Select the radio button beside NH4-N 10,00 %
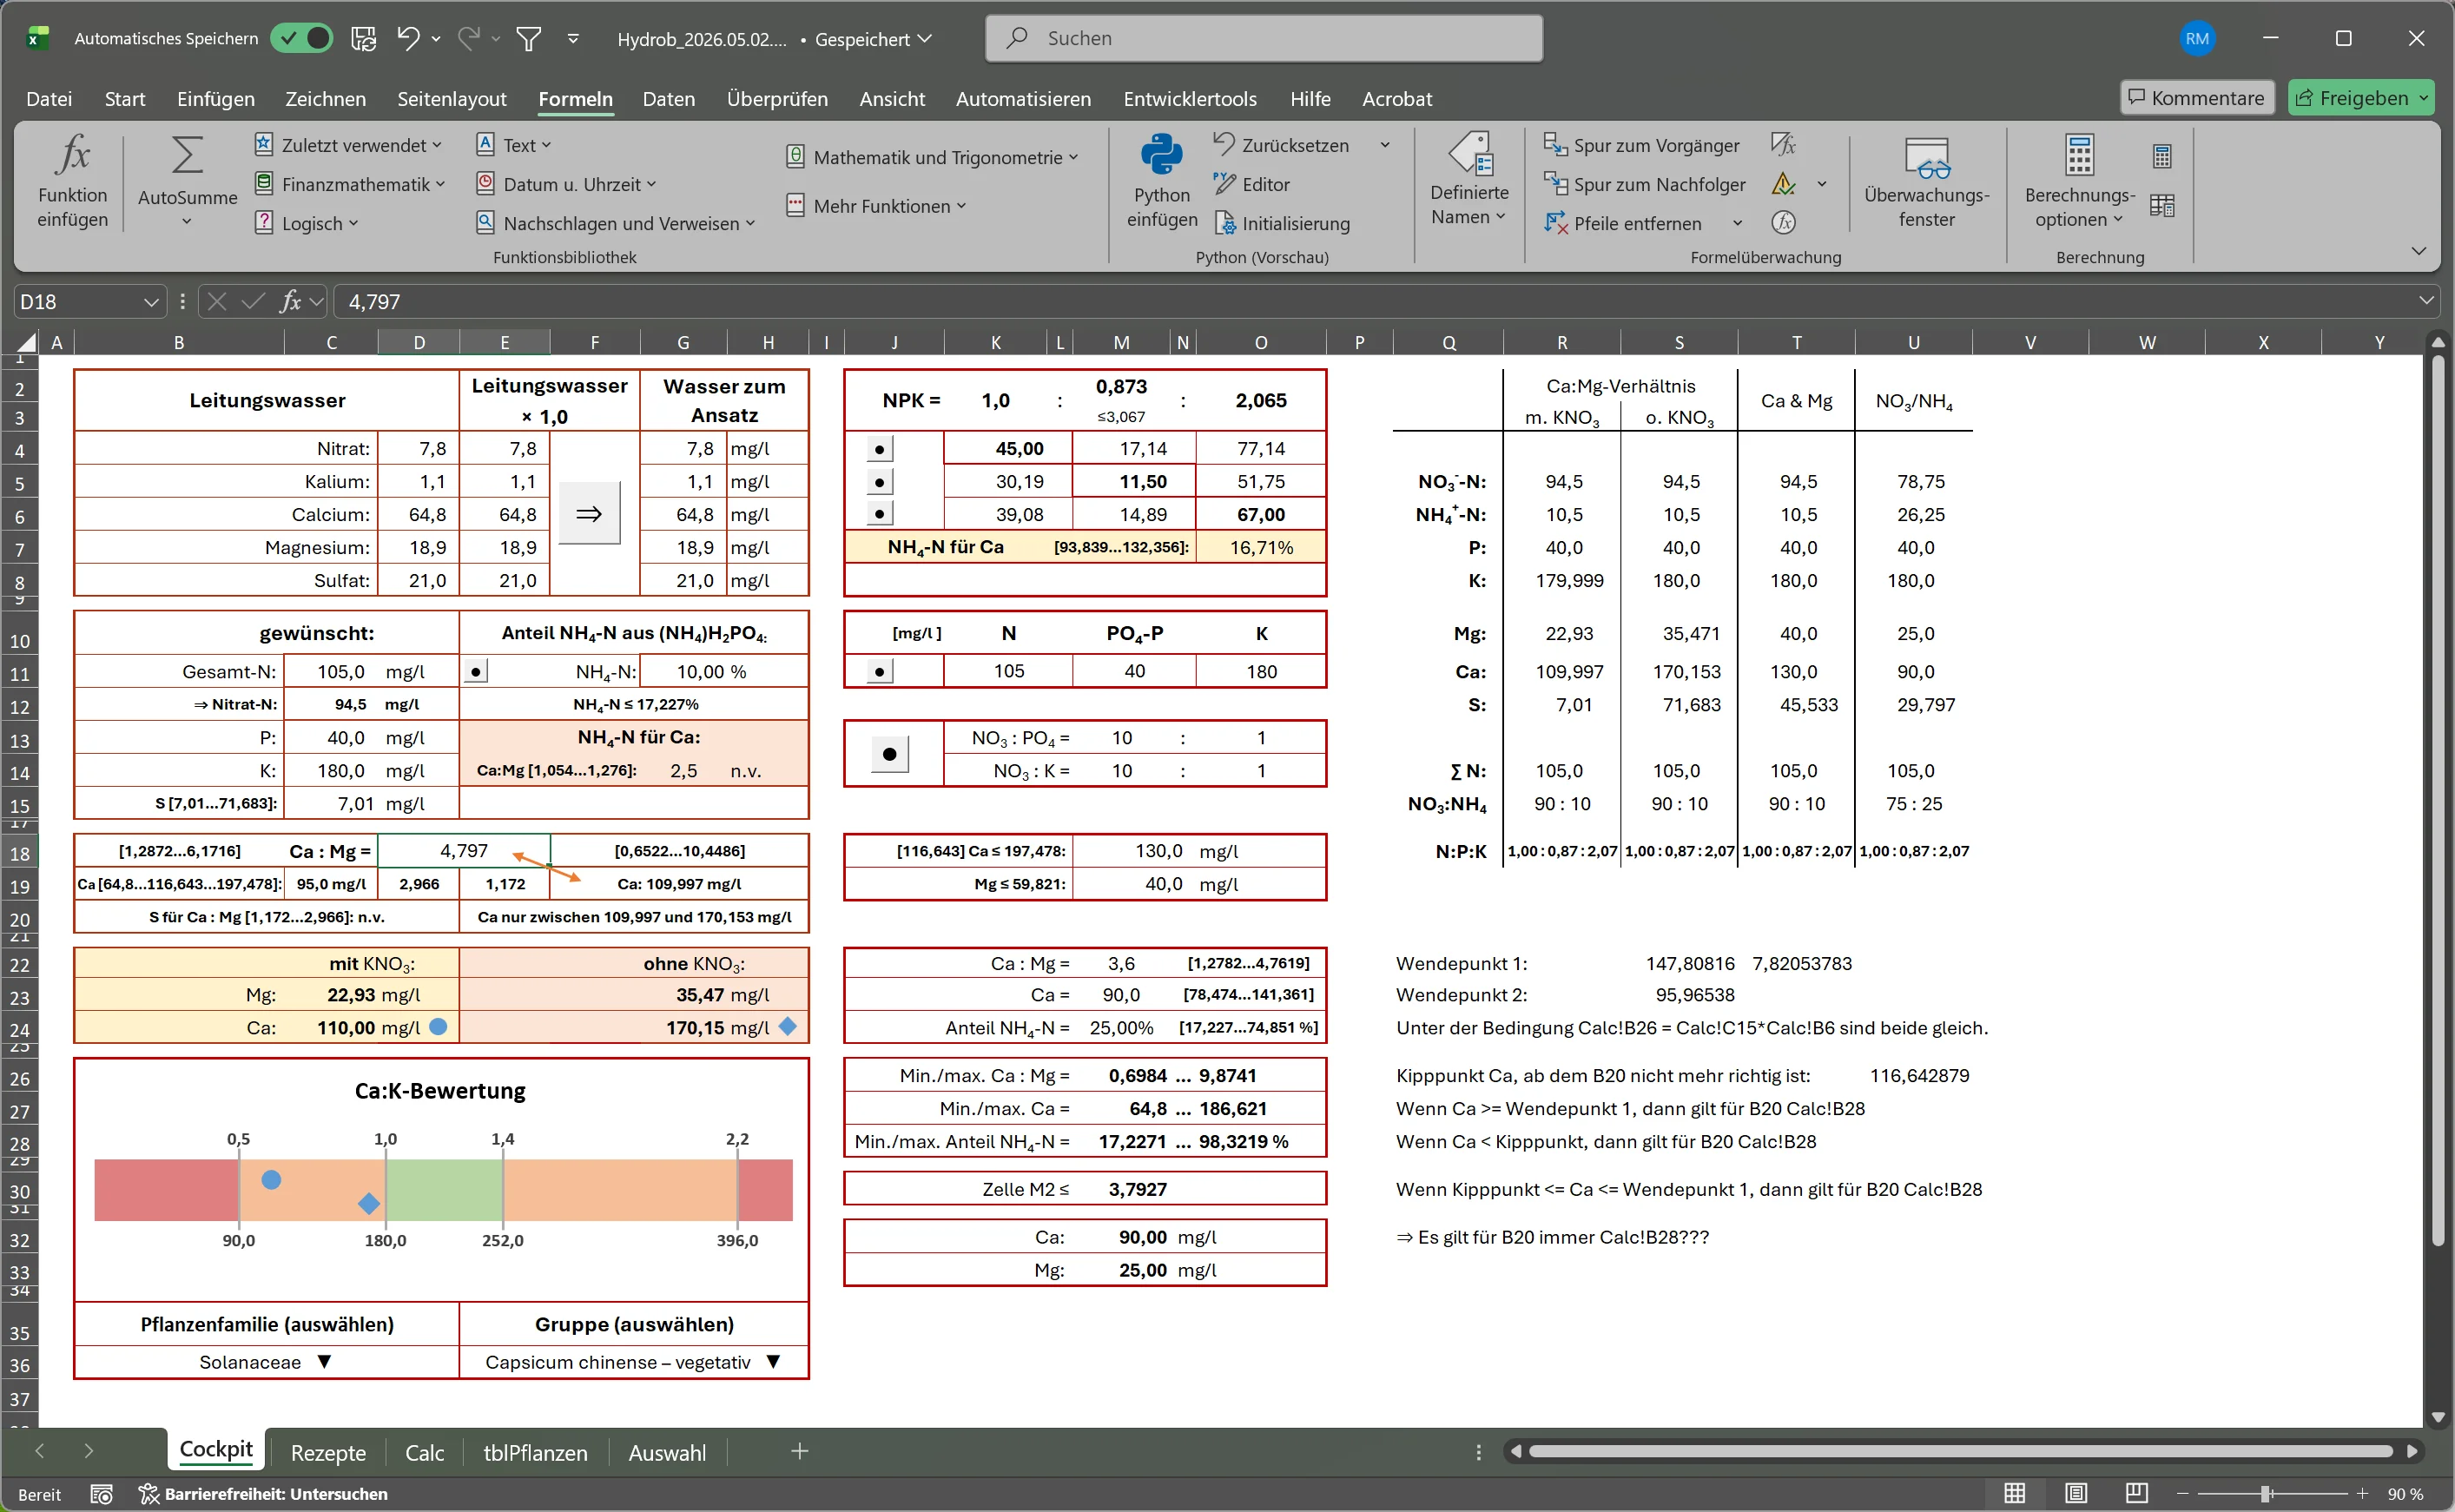Screen dimensions: 2455x1512 click(x=476, y=671)
